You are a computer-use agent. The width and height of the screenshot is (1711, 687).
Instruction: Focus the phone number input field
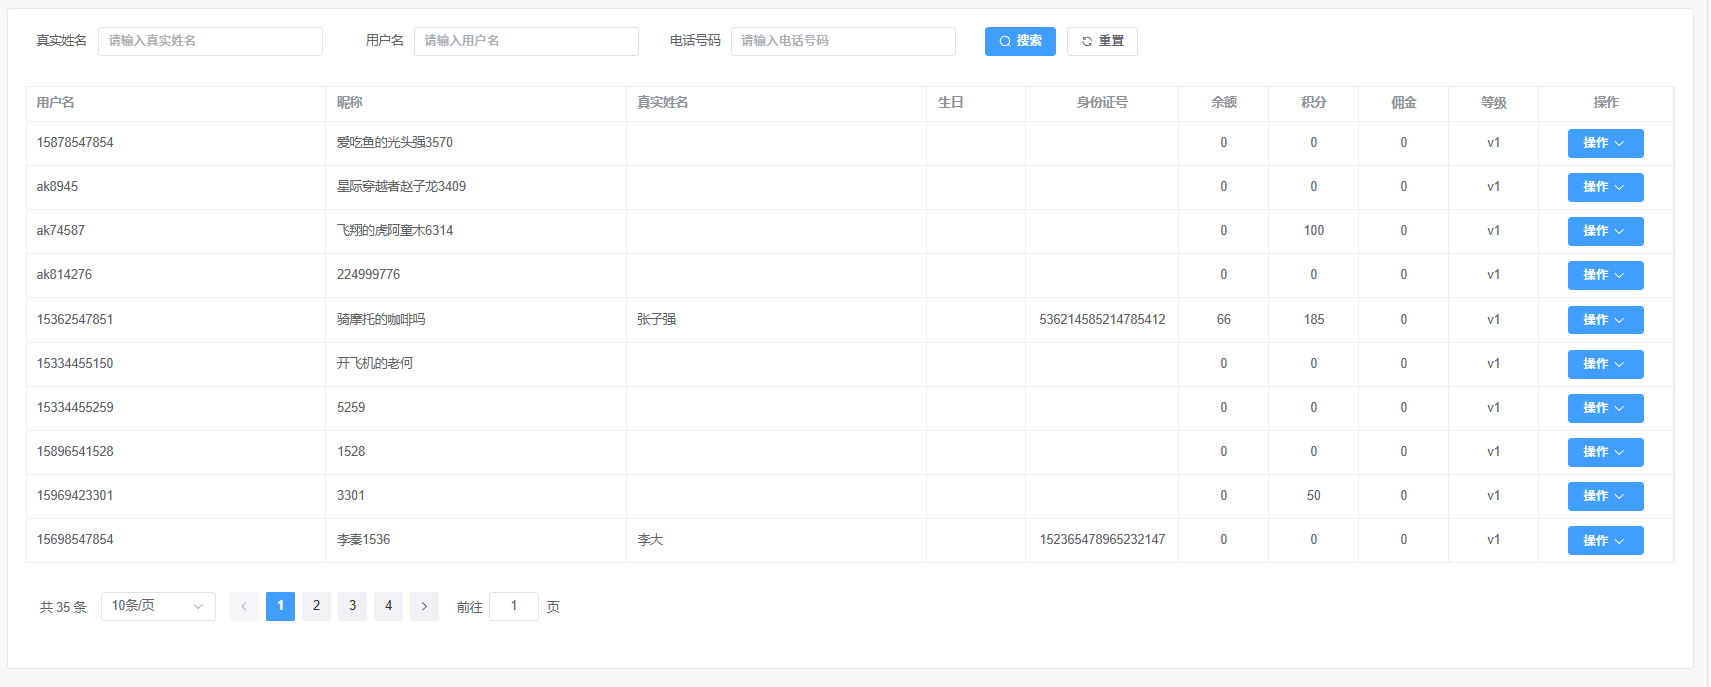[842, 41]
